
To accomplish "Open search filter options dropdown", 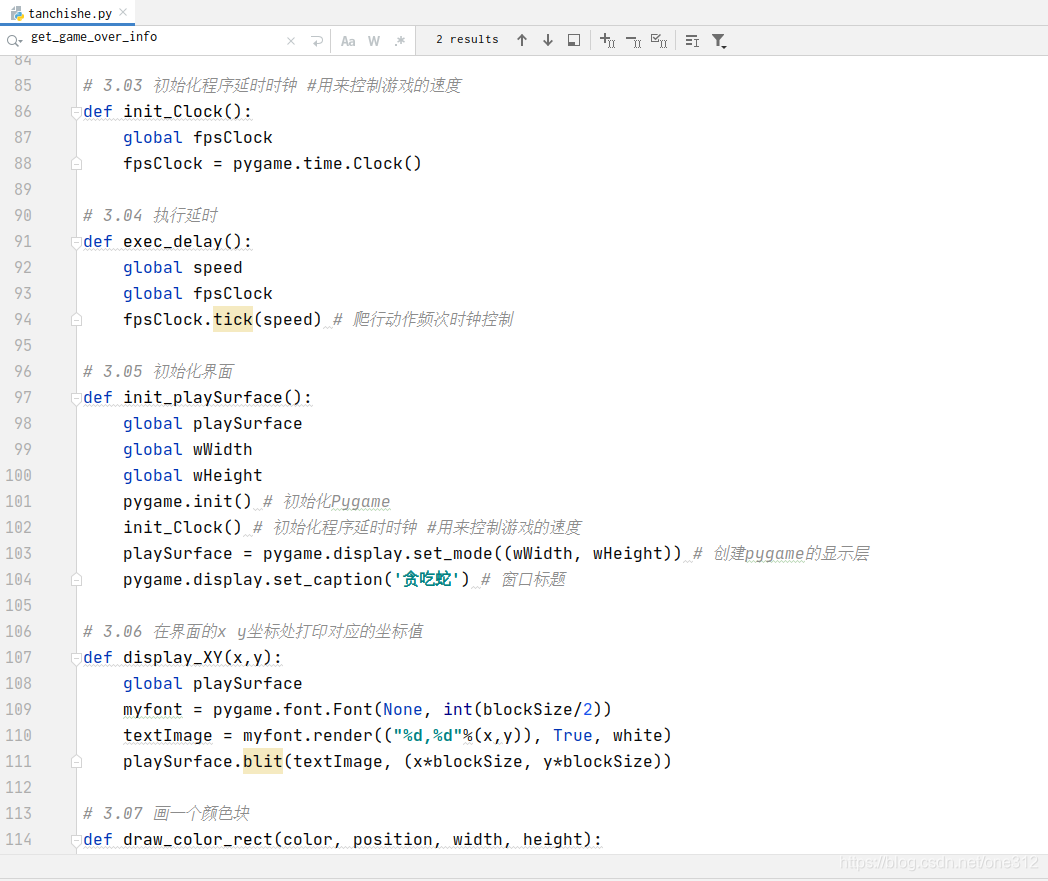I will pyautogui.click(x=719, y=41).
